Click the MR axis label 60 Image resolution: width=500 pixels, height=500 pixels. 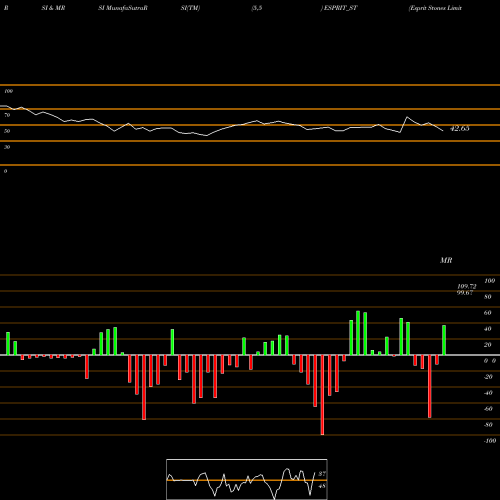(487, 313)
